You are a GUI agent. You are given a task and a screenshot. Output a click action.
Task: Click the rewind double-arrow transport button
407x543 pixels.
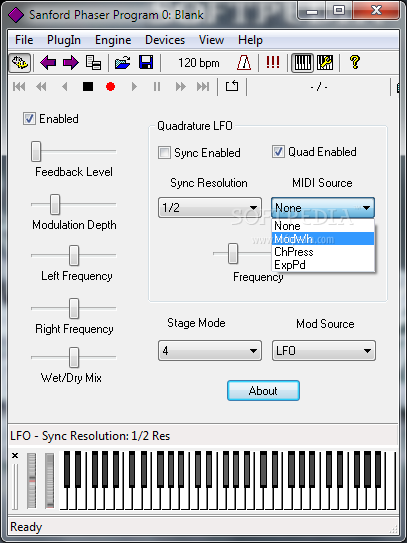click(x=41, y=87)
